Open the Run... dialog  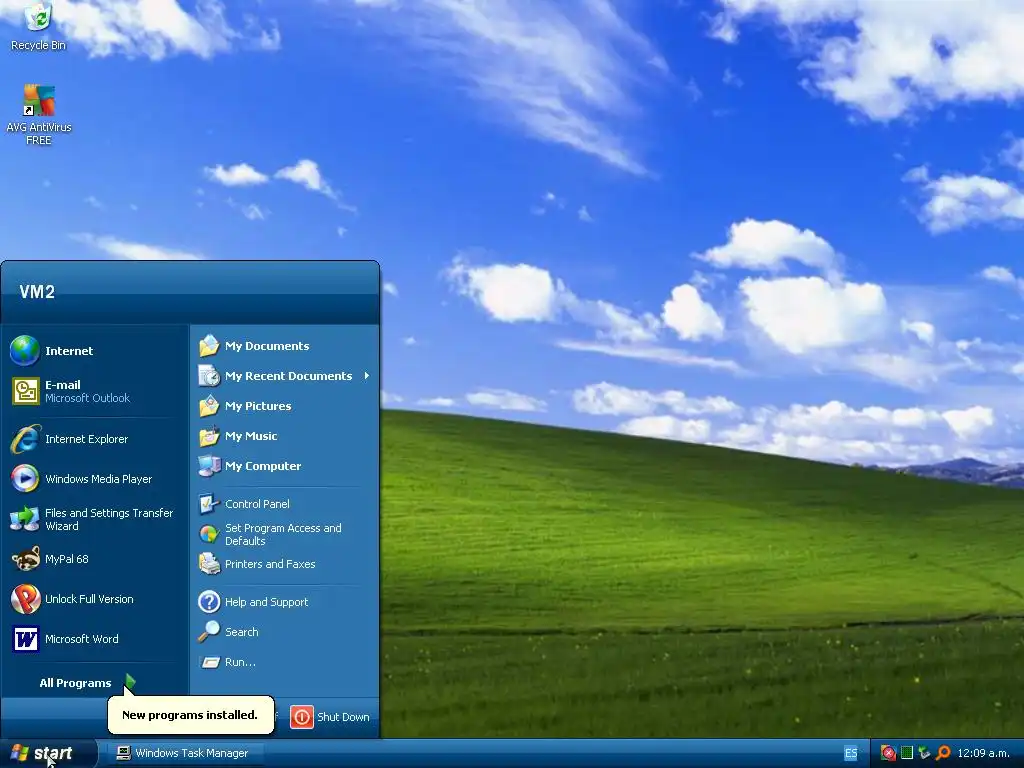point(284,662)
